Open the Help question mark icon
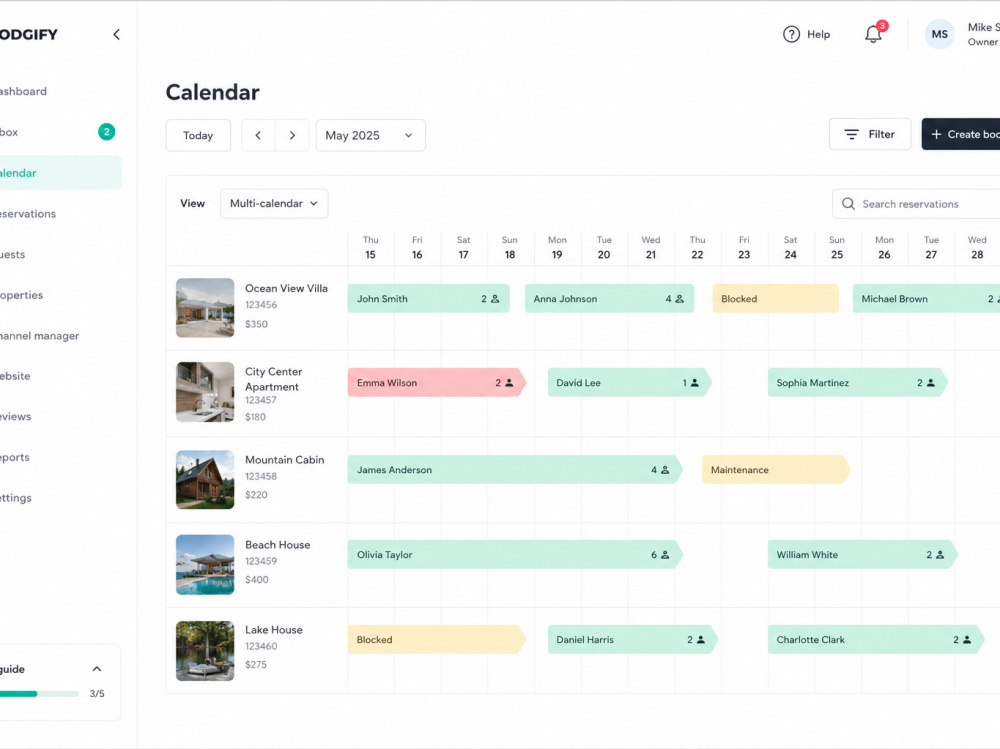The height and width of the screenshot is (749, 1000). pyautogui.click(x=791, y=34)
